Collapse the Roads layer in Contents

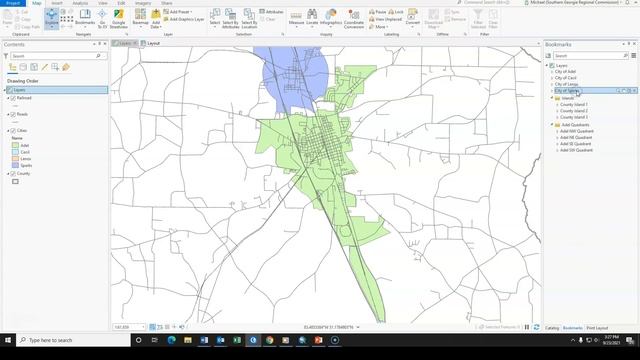coord(8,115)
